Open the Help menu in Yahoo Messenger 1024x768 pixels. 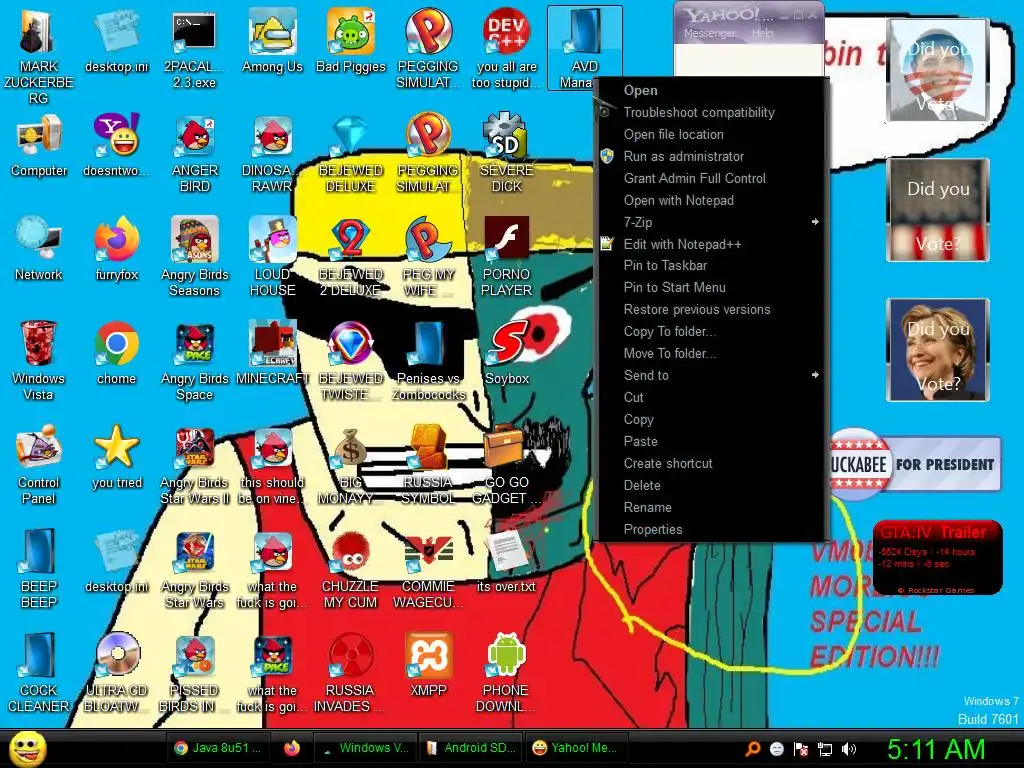coord(762,33)
